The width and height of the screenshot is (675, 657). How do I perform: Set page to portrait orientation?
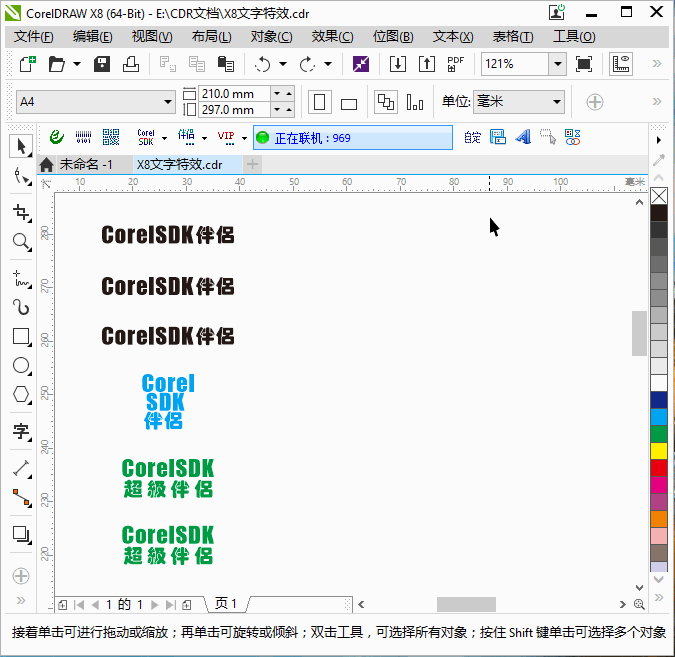point(320,102)
